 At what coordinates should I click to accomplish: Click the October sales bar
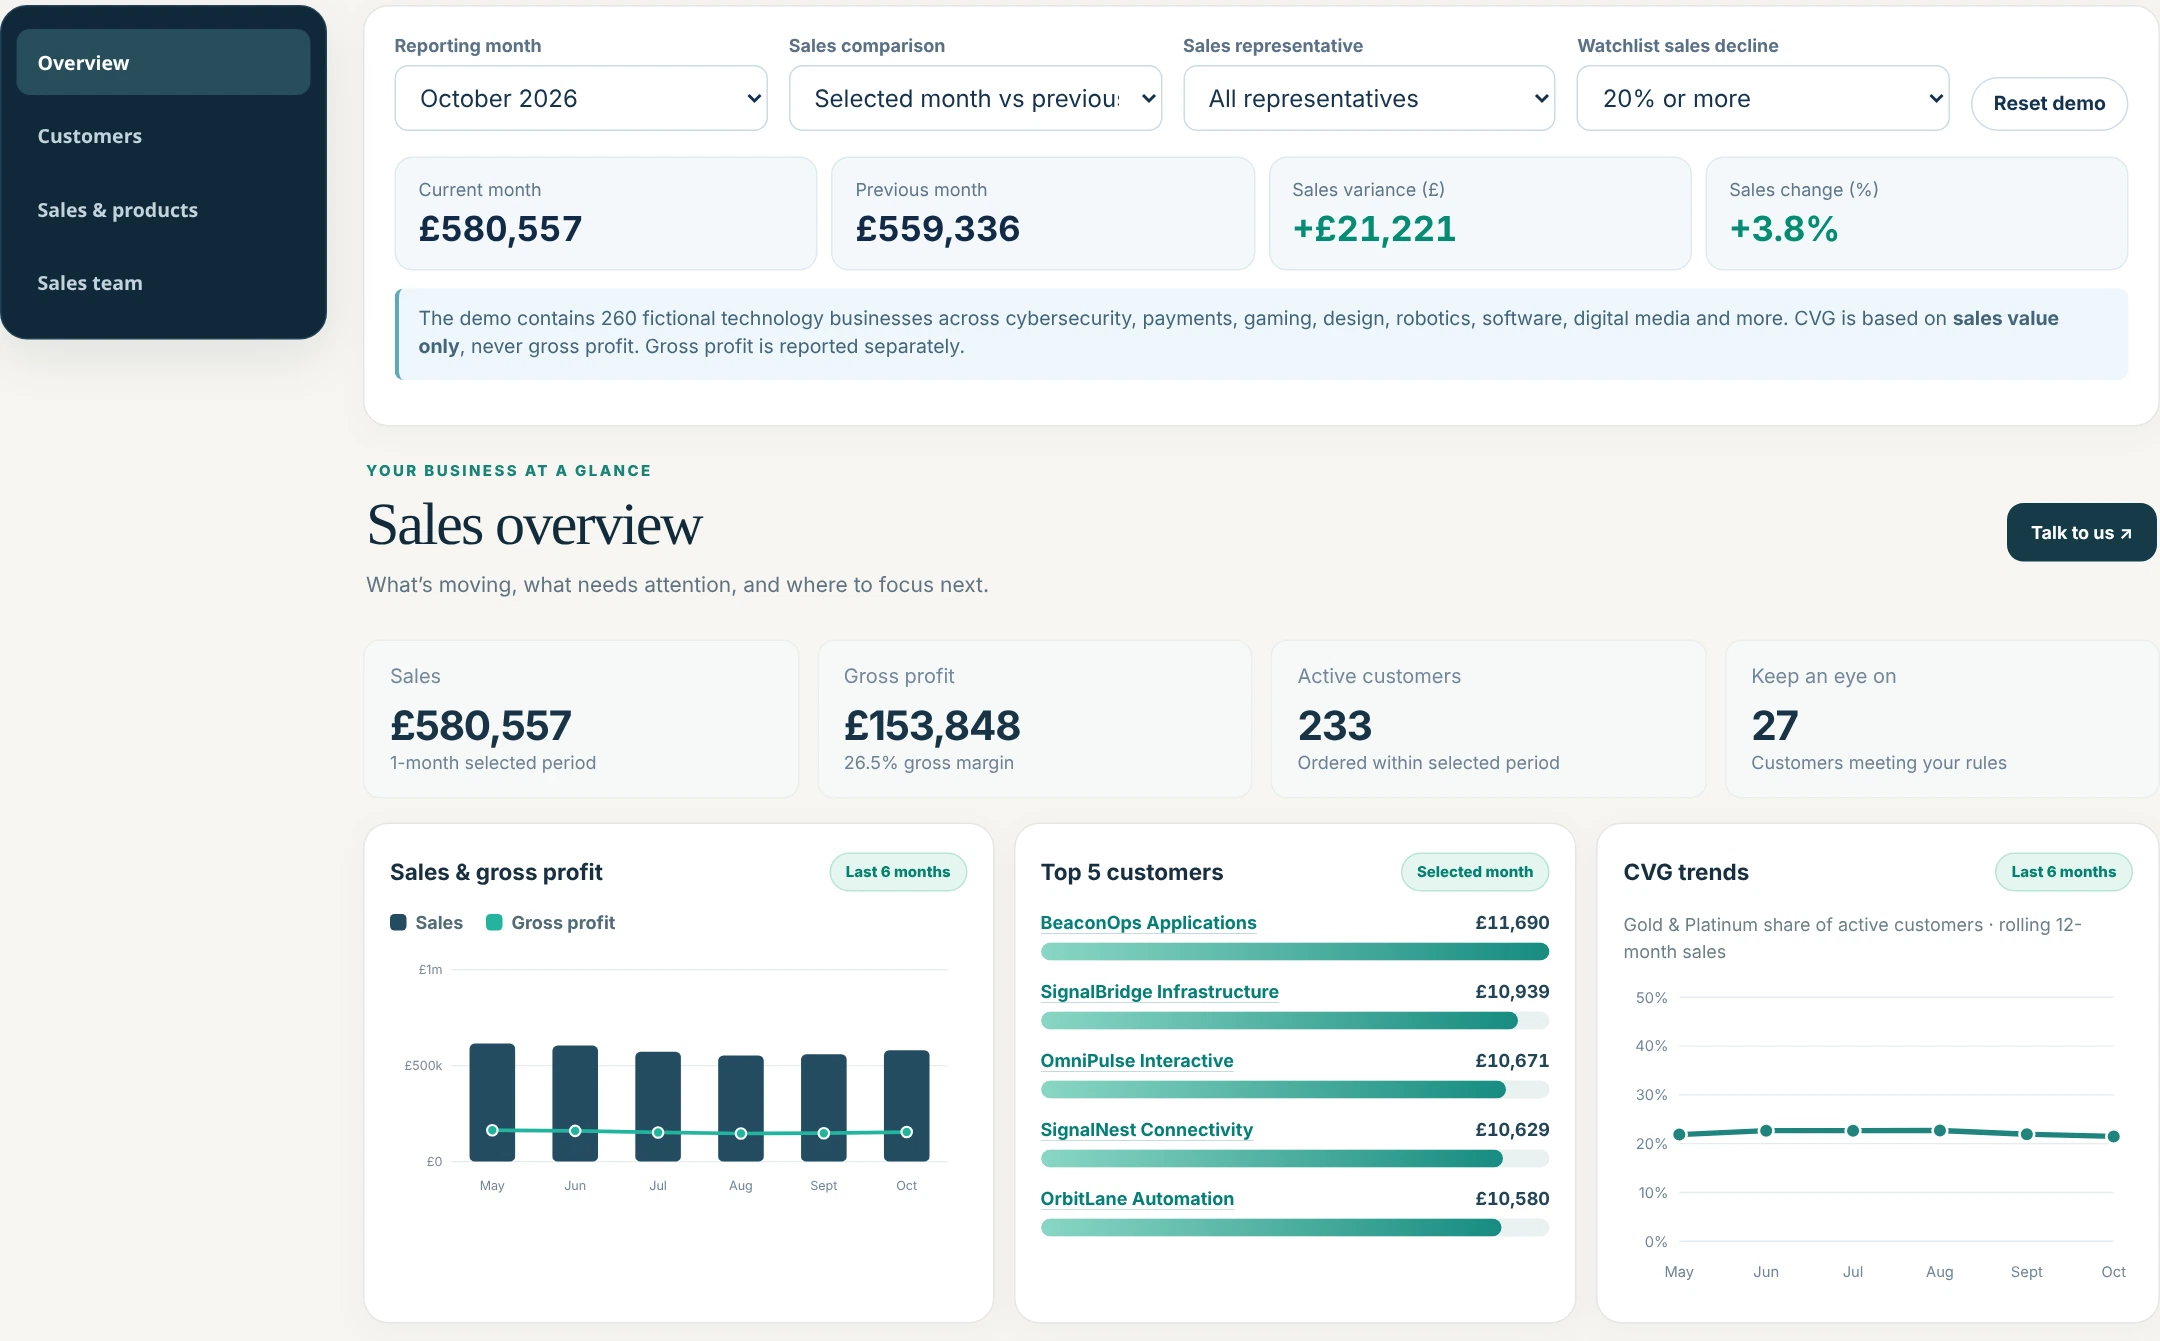coord(906,1105)
